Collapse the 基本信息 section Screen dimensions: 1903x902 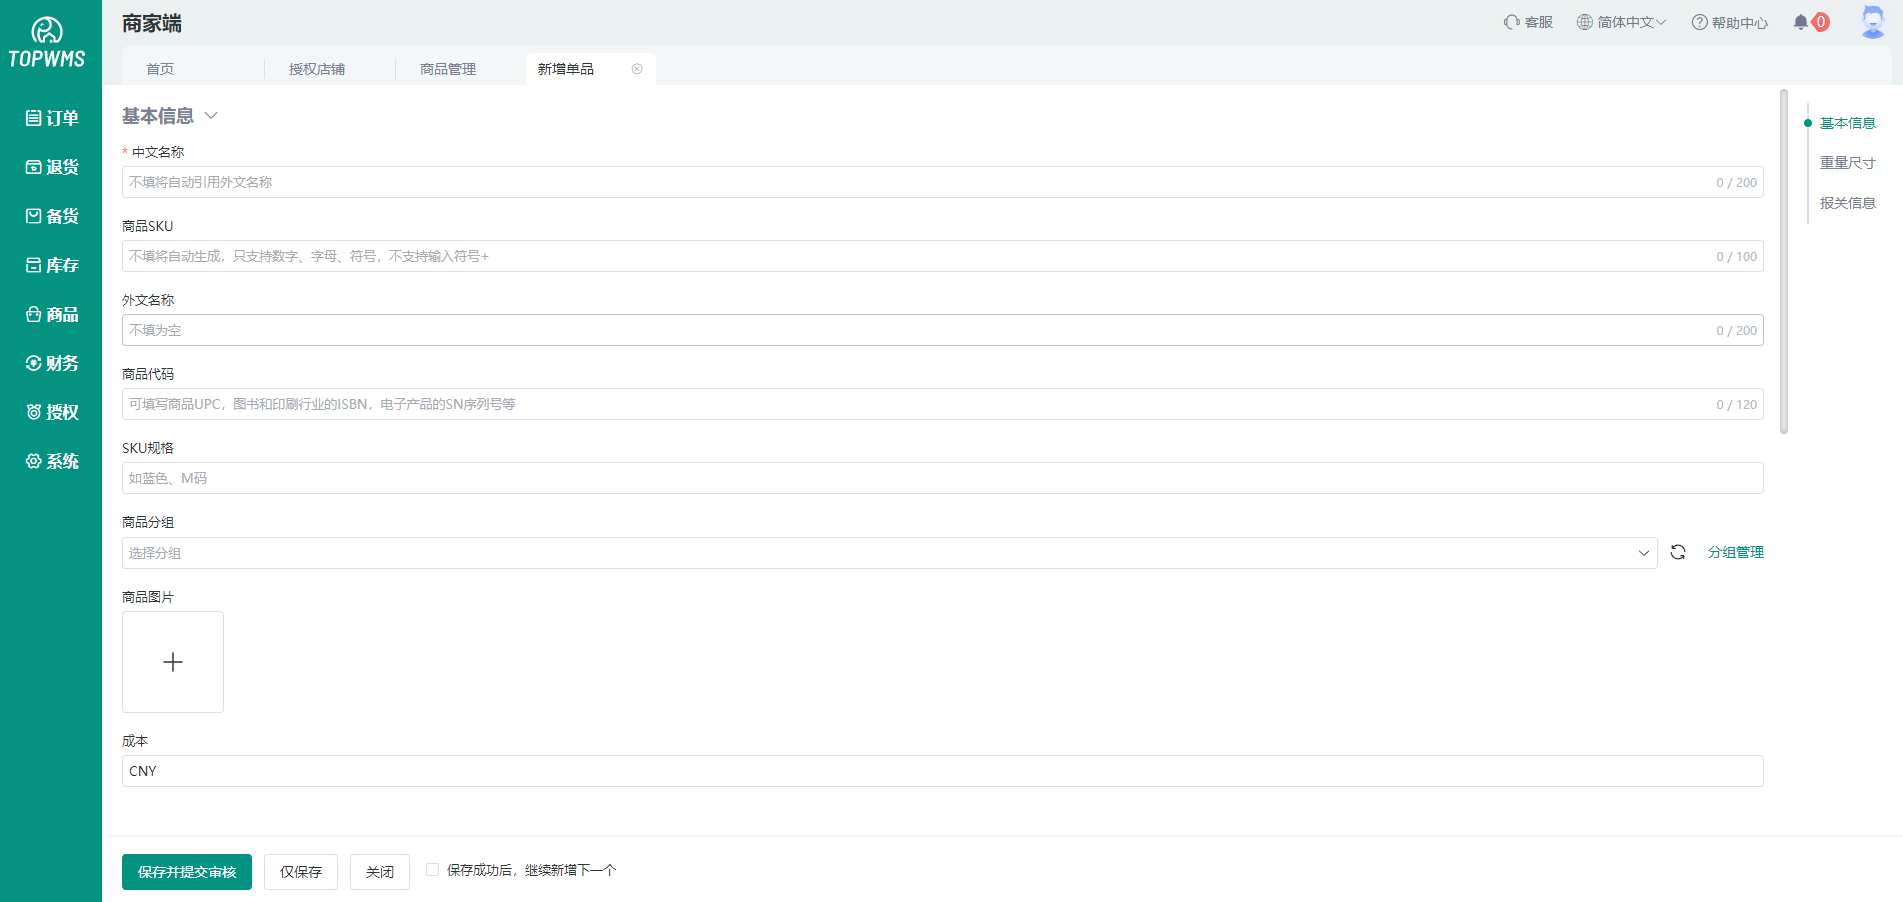pyautogui.click(x=211, y=116)
